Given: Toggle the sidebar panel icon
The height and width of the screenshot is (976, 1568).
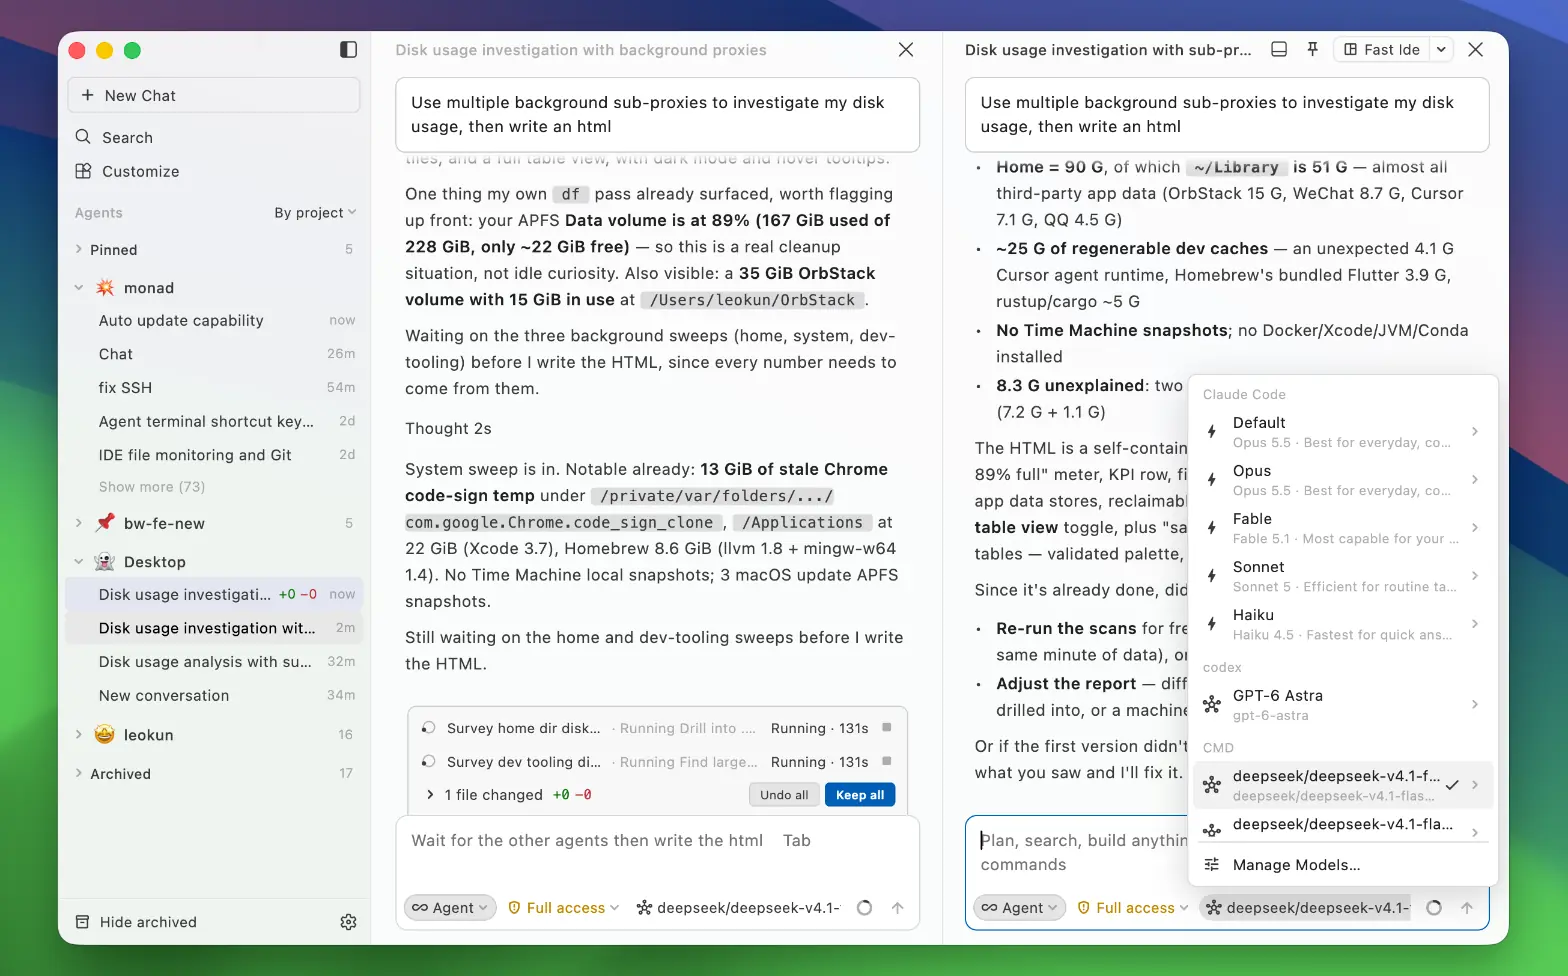Looking at the screenshot, I should click(x=348, y=50).
